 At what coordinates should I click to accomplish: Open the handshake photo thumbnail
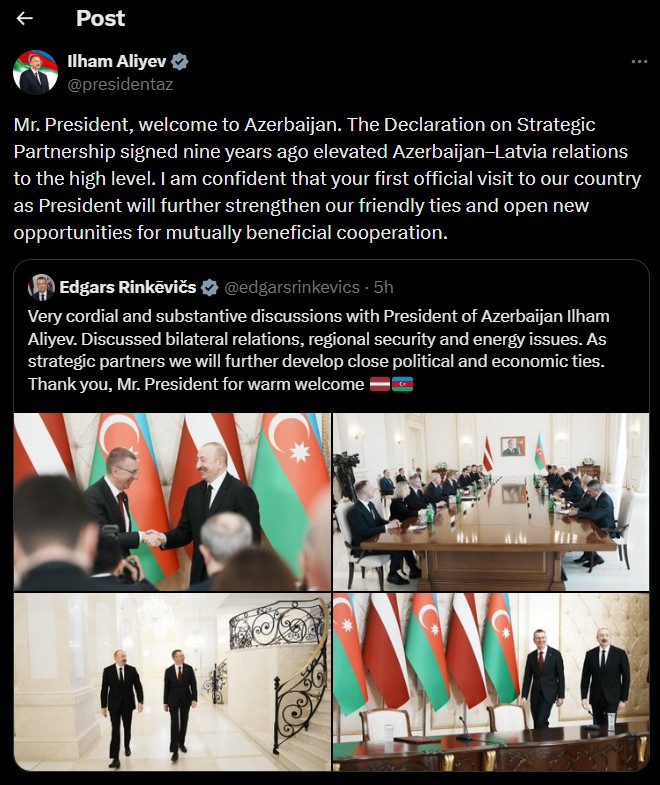172,502
